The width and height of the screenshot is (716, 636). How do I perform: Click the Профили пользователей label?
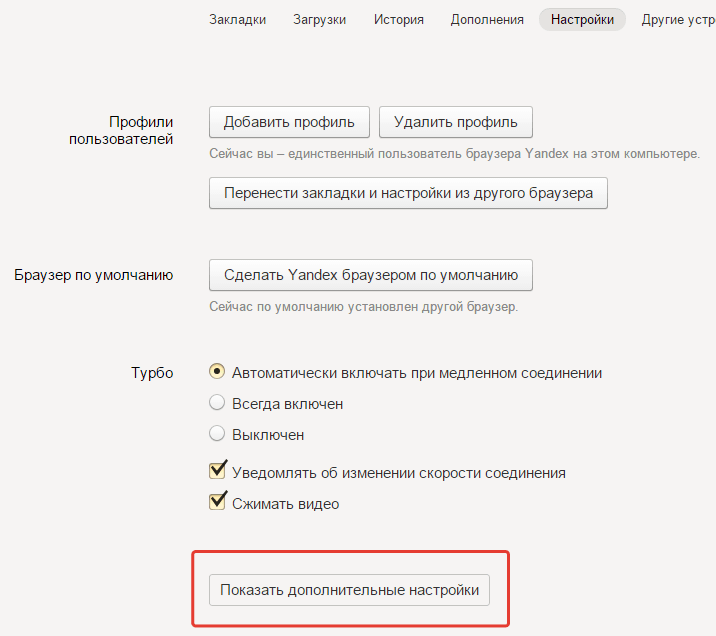(121, 131)
